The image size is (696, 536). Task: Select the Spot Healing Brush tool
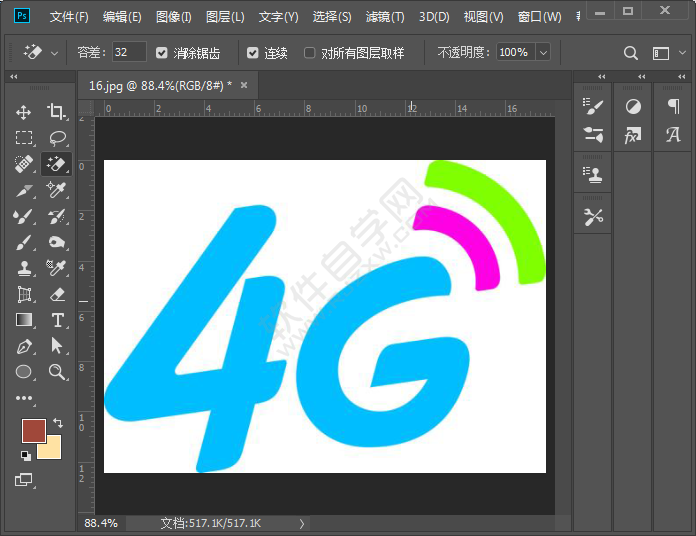(24, 164)
